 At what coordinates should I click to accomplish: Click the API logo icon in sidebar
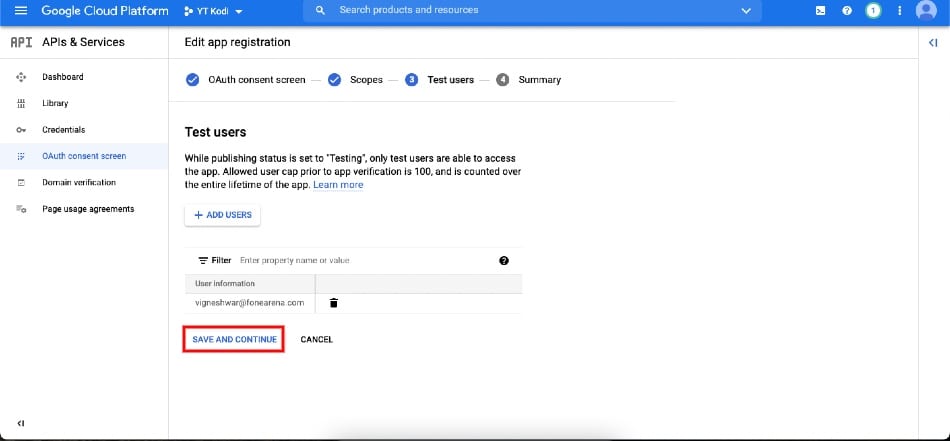point(21,42)
